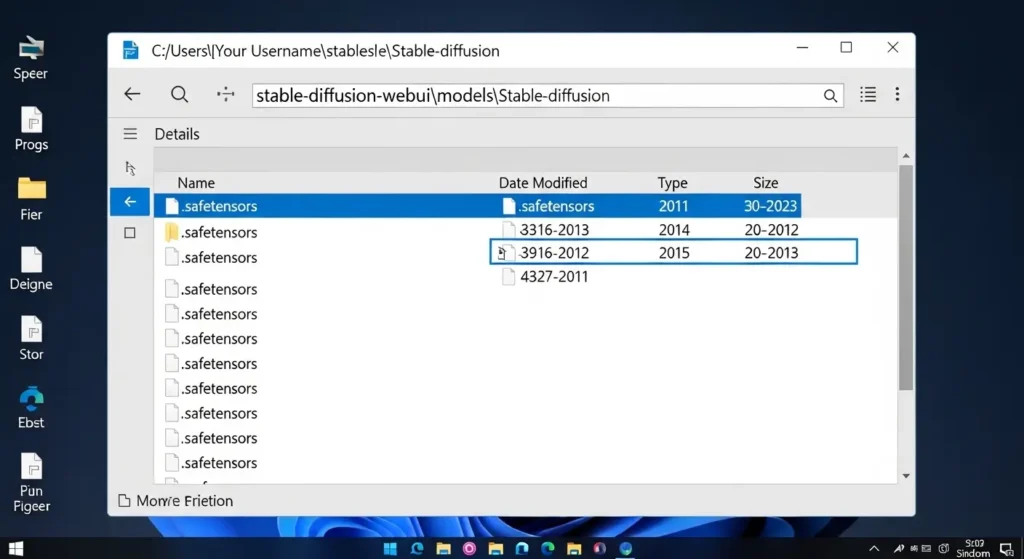The height and width of the screenshot is (559, 1024).
Task: Click the 2011 Type cell
Action: (673, 206)
